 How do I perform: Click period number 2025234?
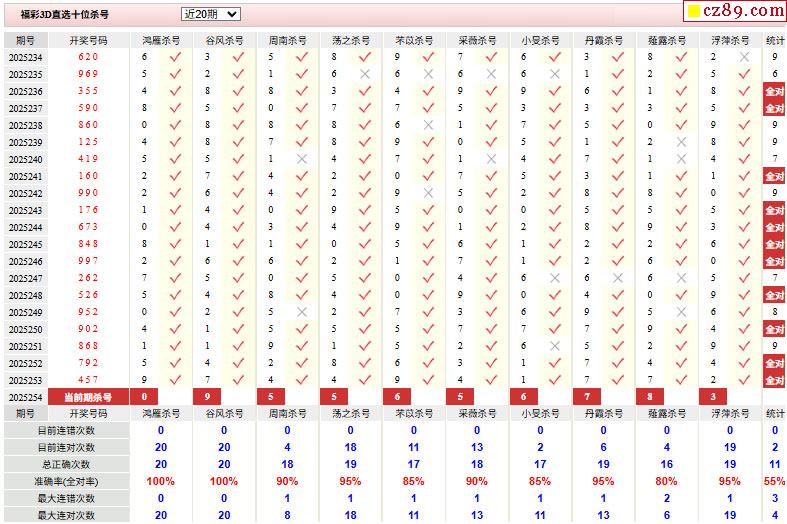click(x=26, y=57)
